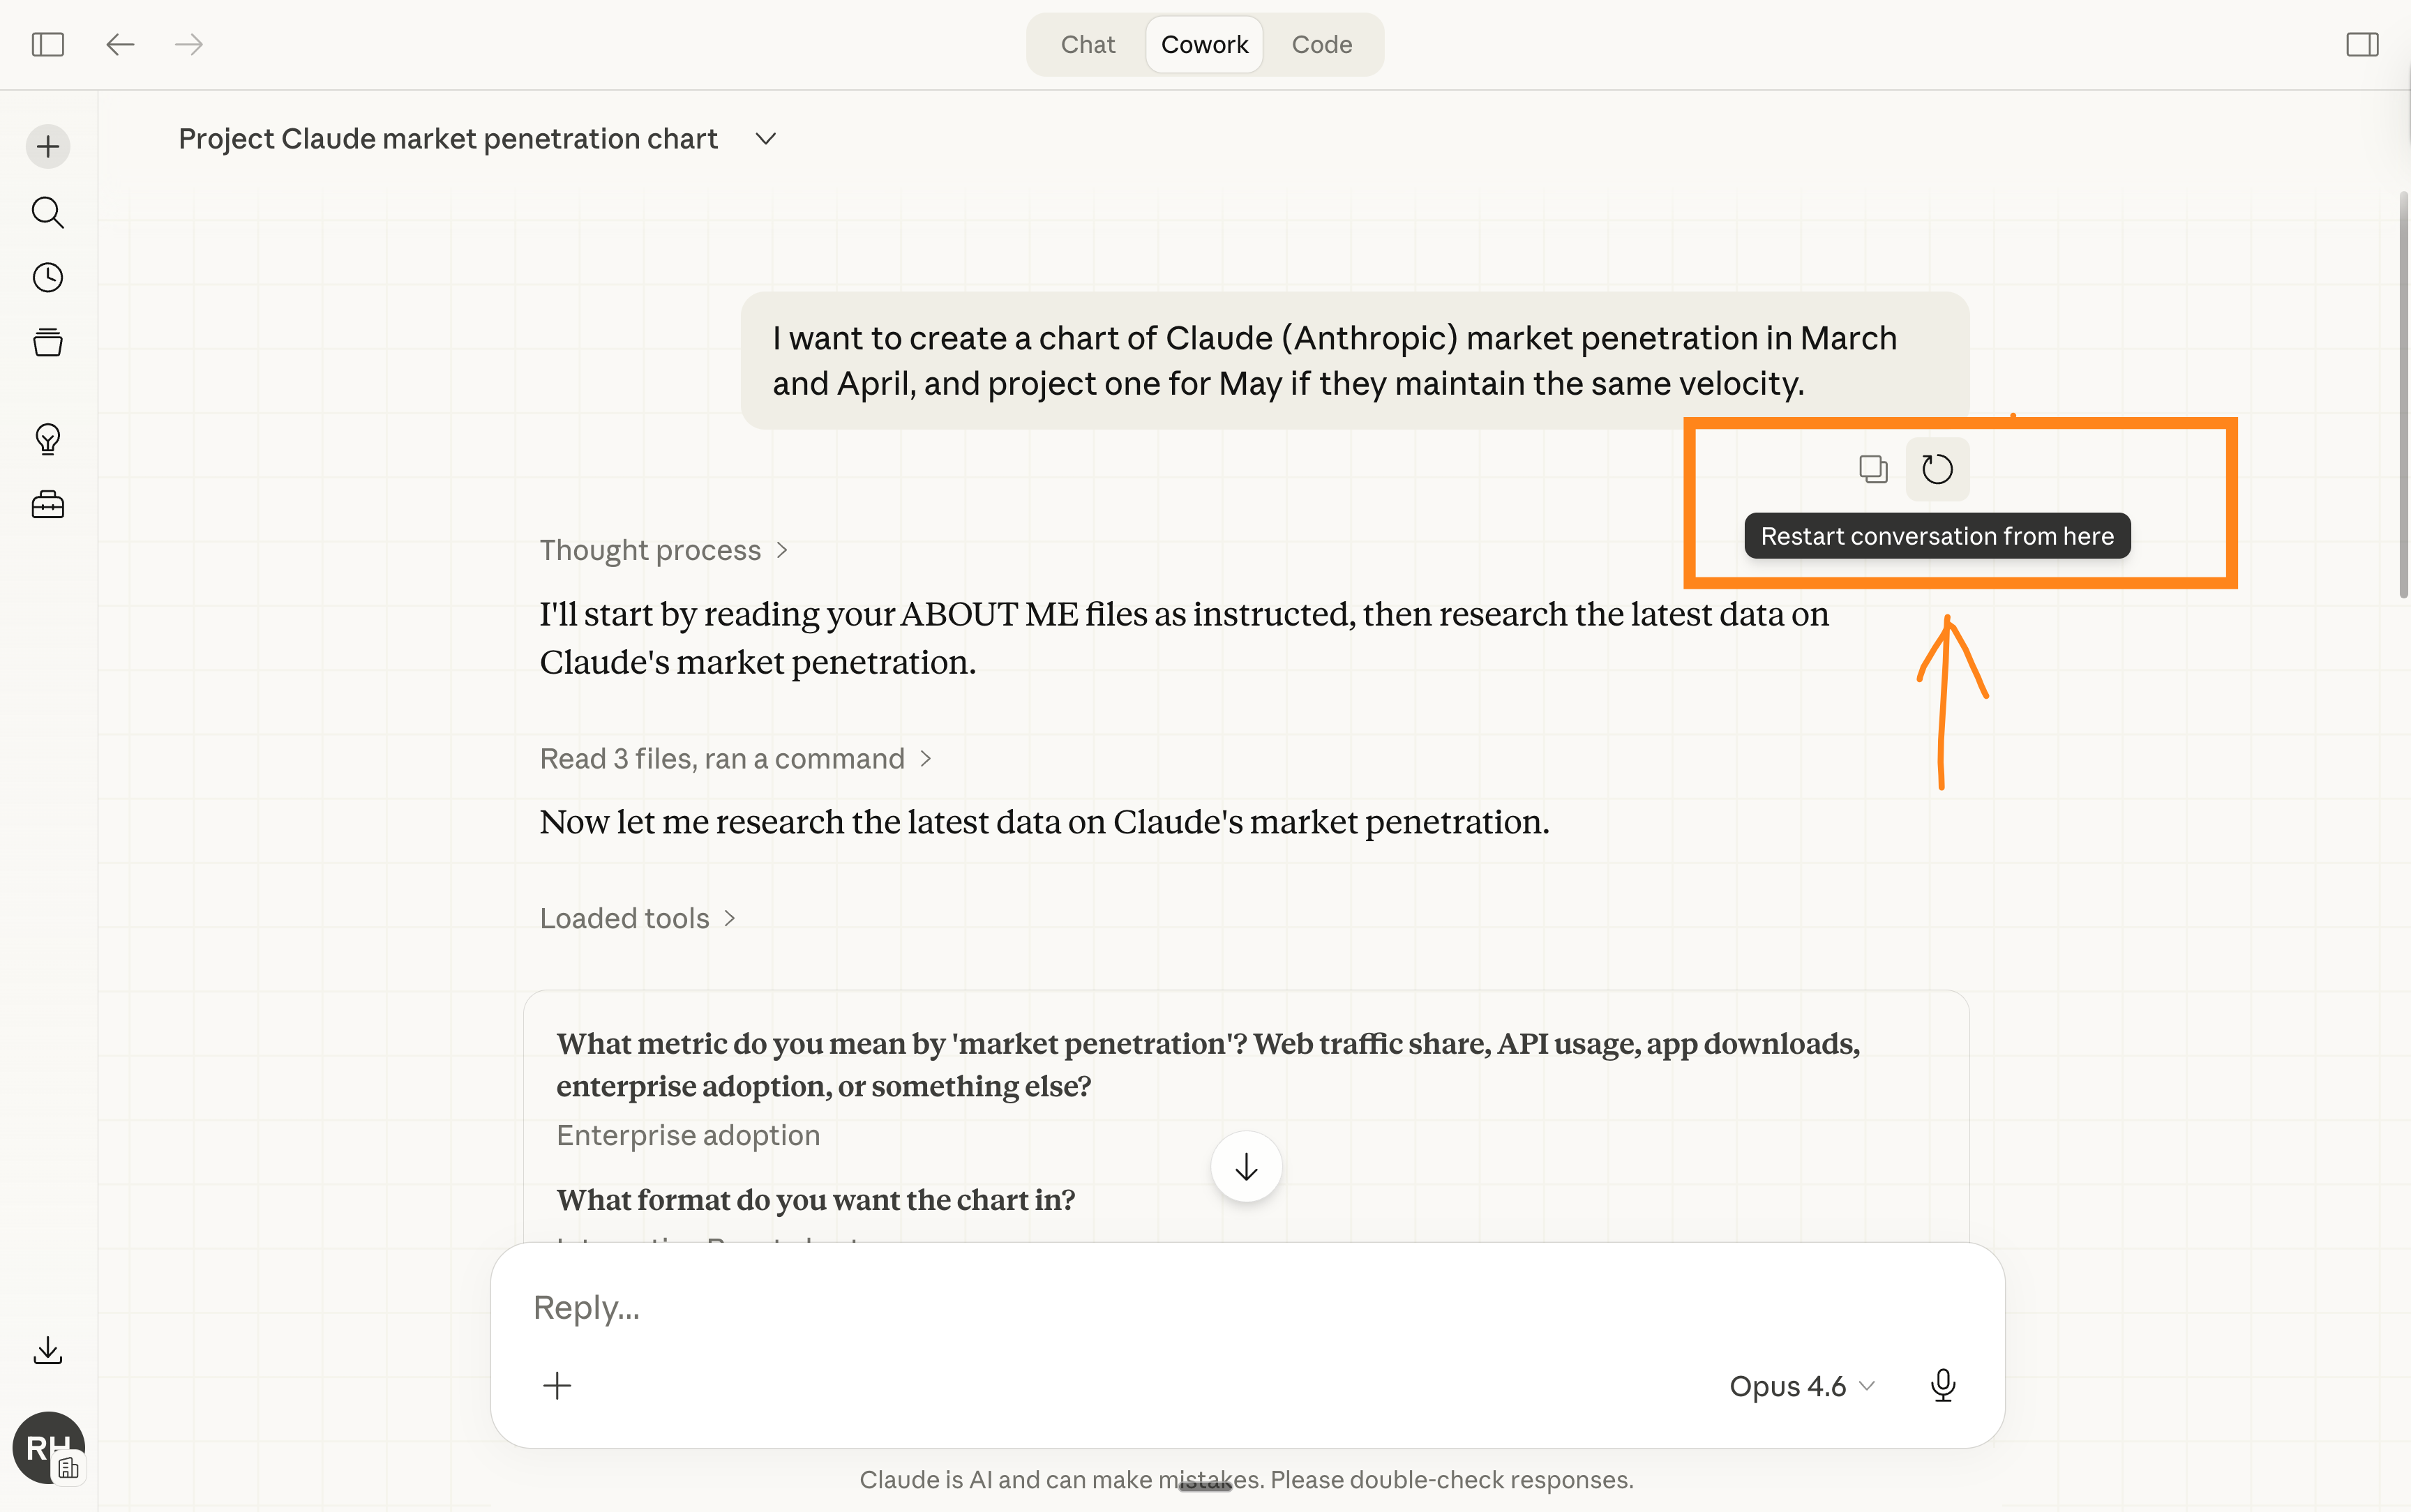This screenshot has width=2411, height=1512.
Task: Switch to the Chat tab
Action: coord(1087,45)
